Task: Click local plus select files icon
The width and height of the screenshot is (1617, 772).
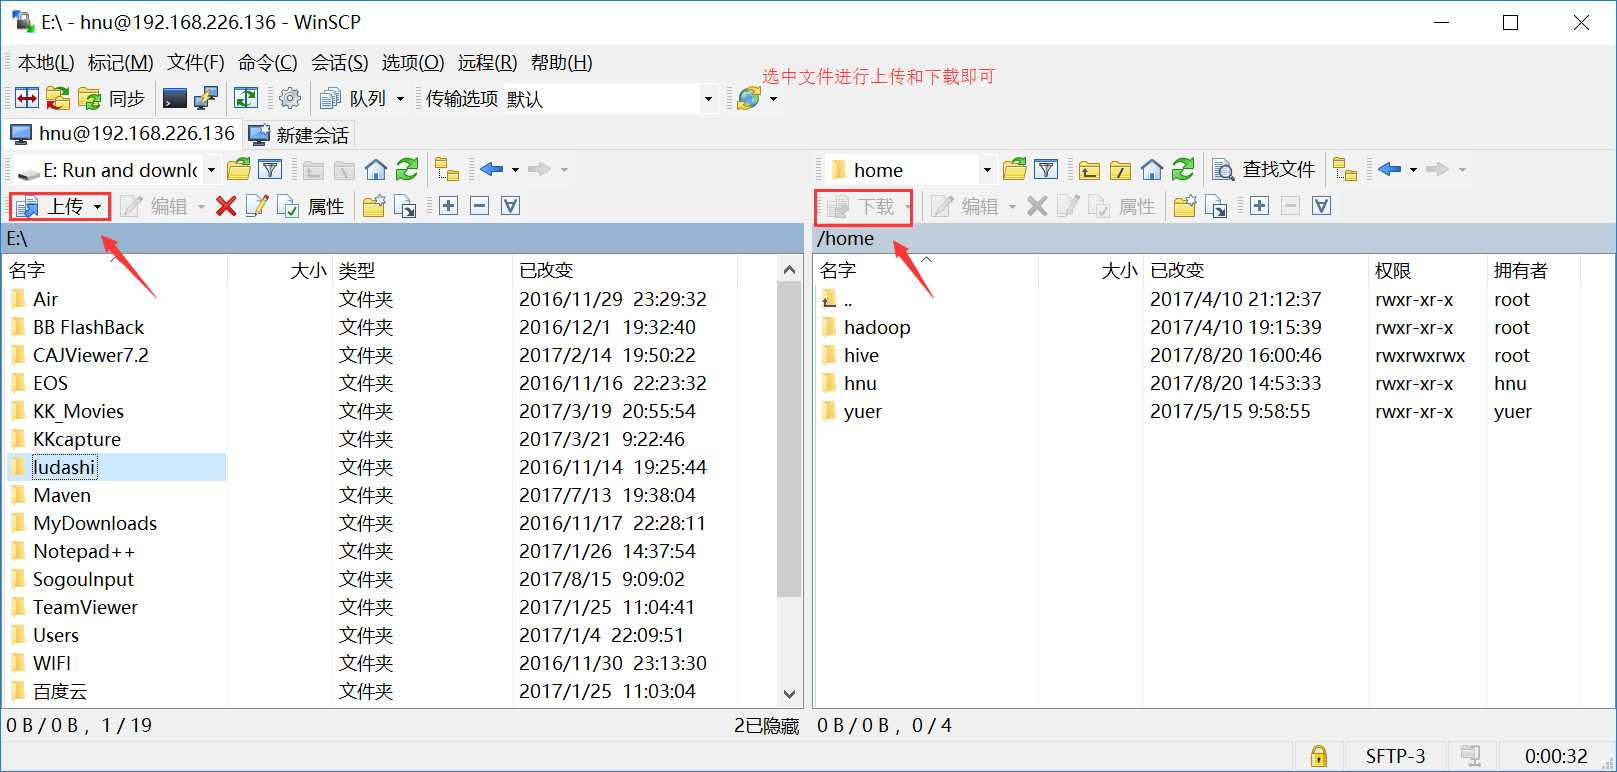Action: coord(448,206)
